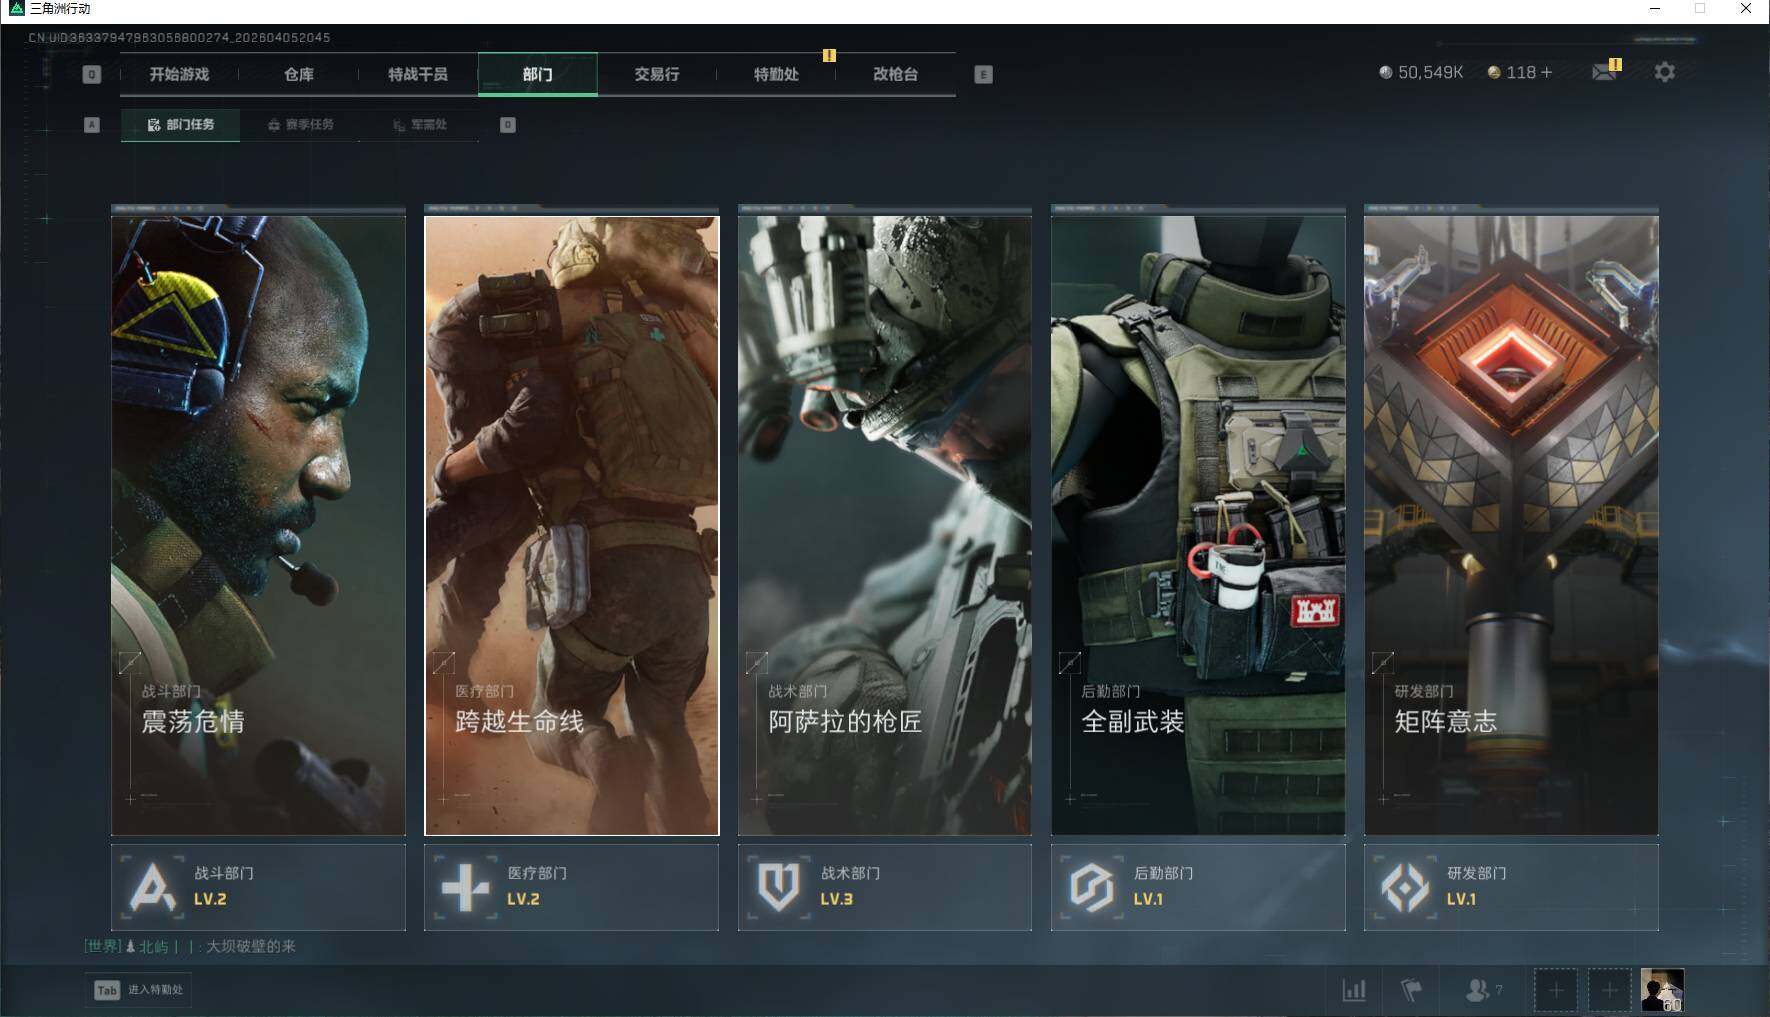
Task: Open the 赛季任务 sub-tab
Action: coord(300,125)
